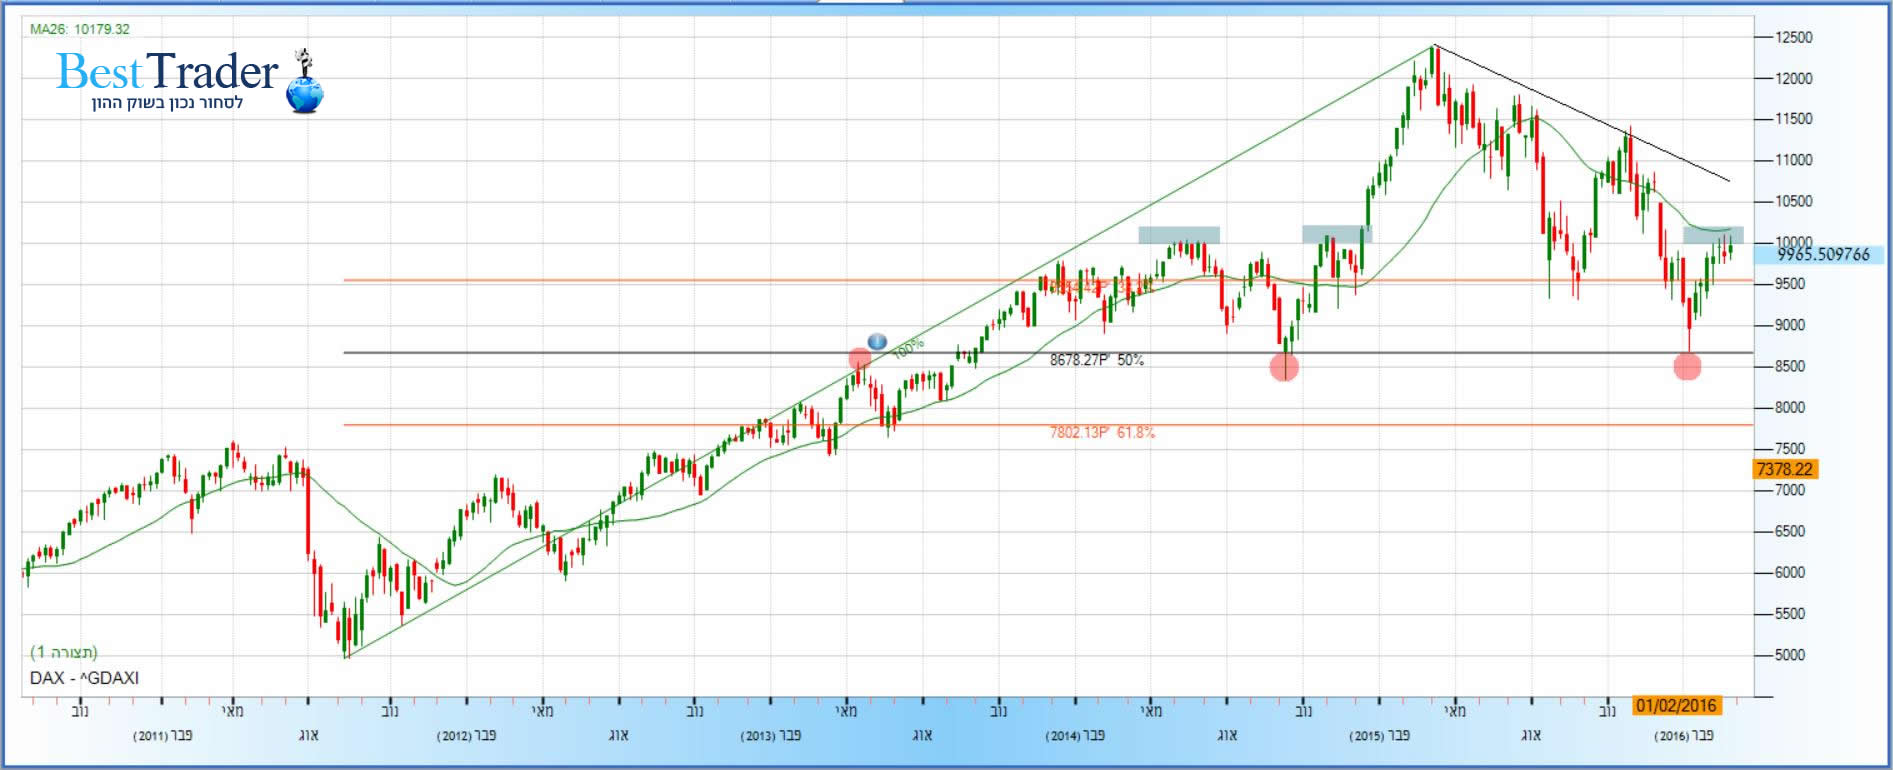Click the green configuration label above DAX symbol
1893x770 pixels.
point(64,652)
